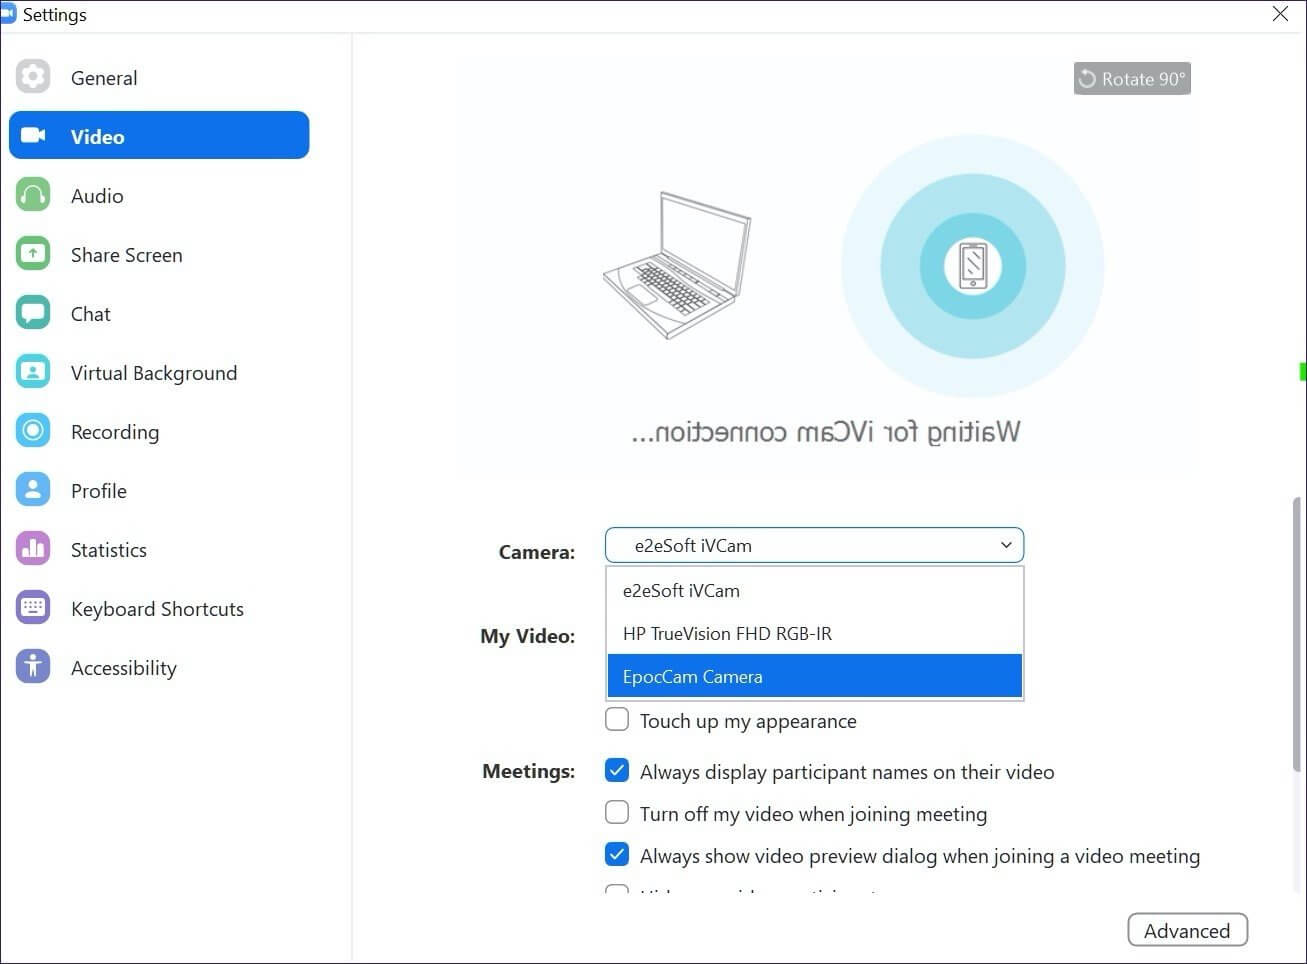Open Recording settings label

(x=115, y=432)
